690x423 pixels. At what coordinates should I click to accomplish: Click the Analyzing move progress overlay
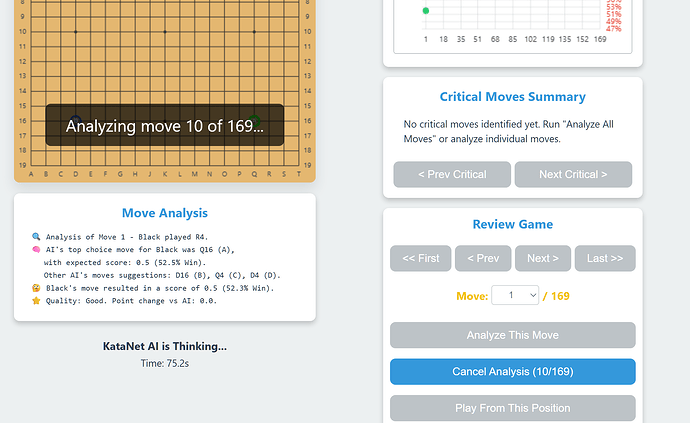click(165, 125)
